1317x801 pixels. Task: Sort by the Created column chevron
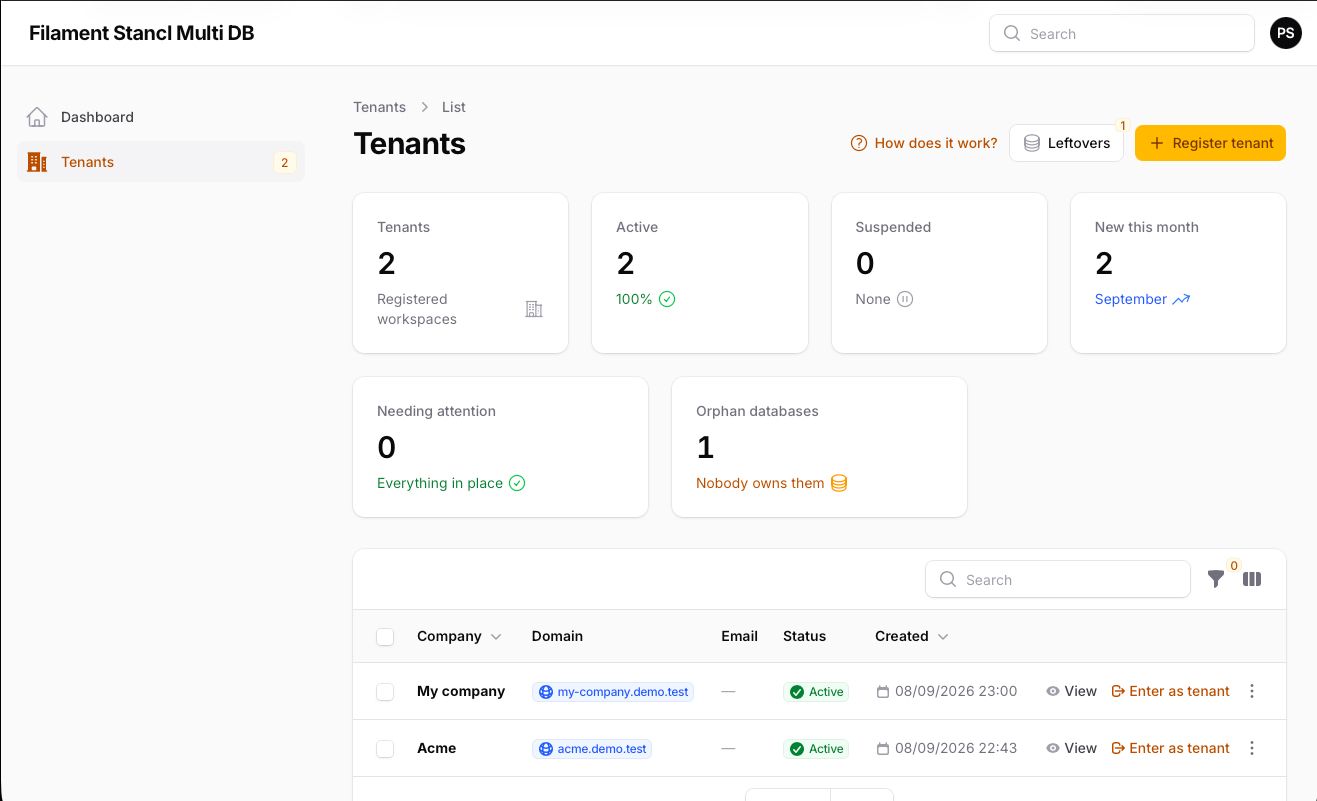(943, 637)
